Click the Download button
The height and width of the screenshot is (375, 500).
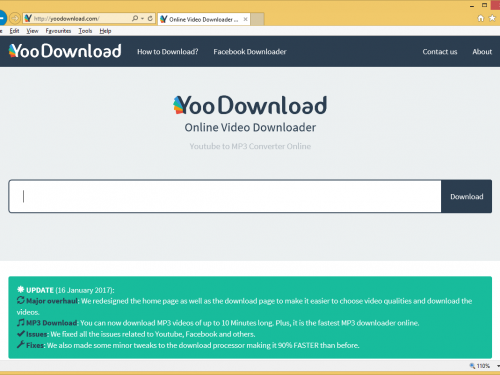[x=467, y=196]
